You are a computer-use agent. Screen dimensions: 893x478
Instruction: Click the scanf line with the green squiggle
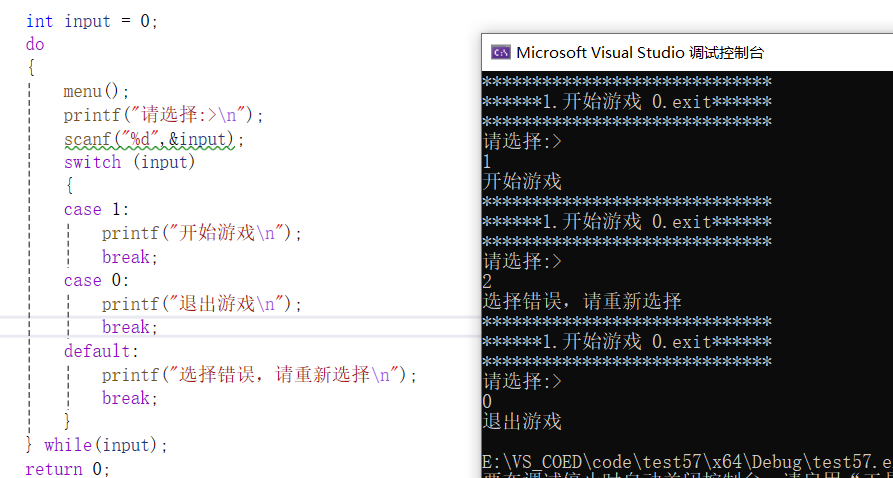pos(154,139)
